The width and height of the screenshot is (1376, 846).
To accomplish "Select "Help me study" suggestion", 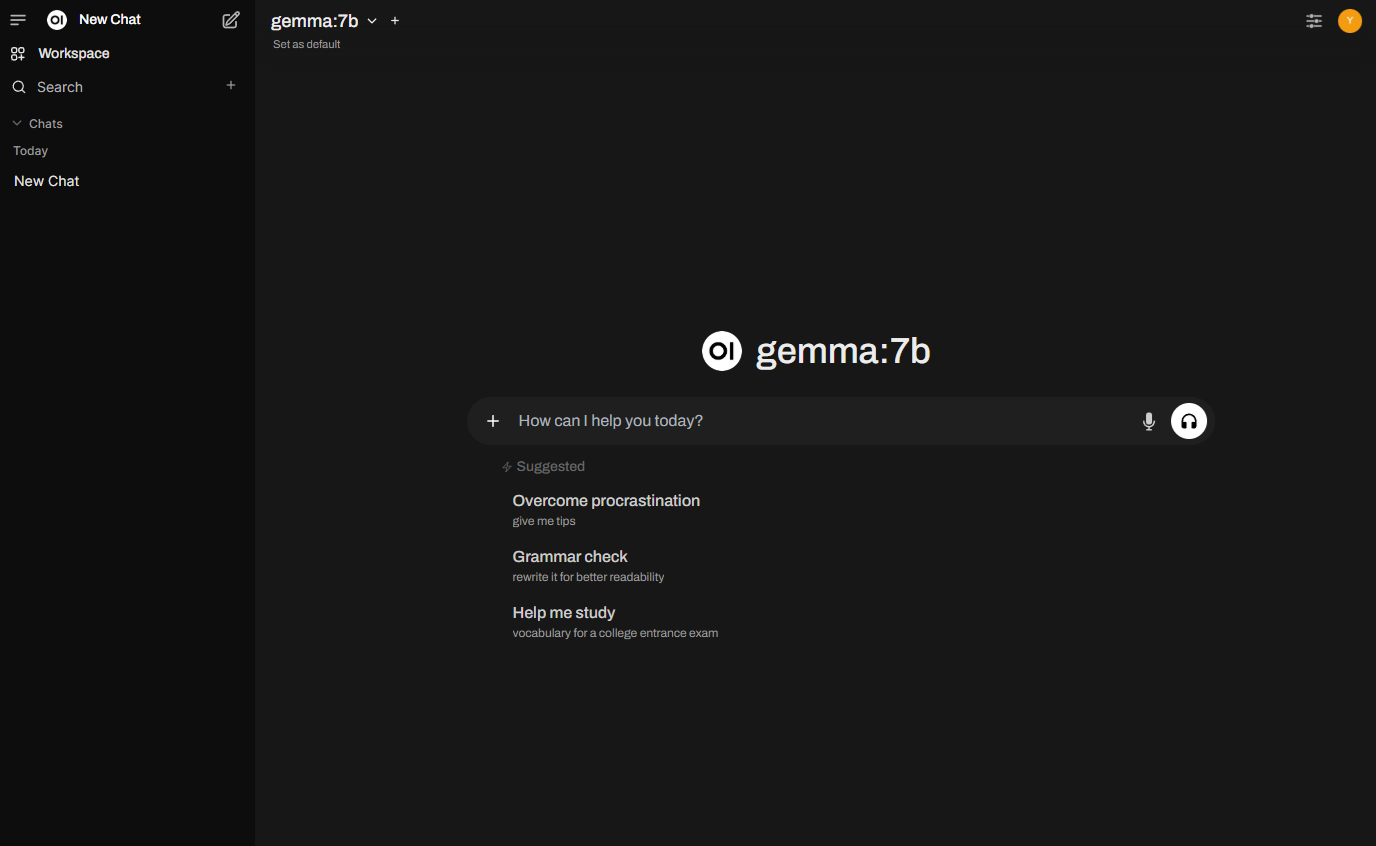I will (615, 621).
